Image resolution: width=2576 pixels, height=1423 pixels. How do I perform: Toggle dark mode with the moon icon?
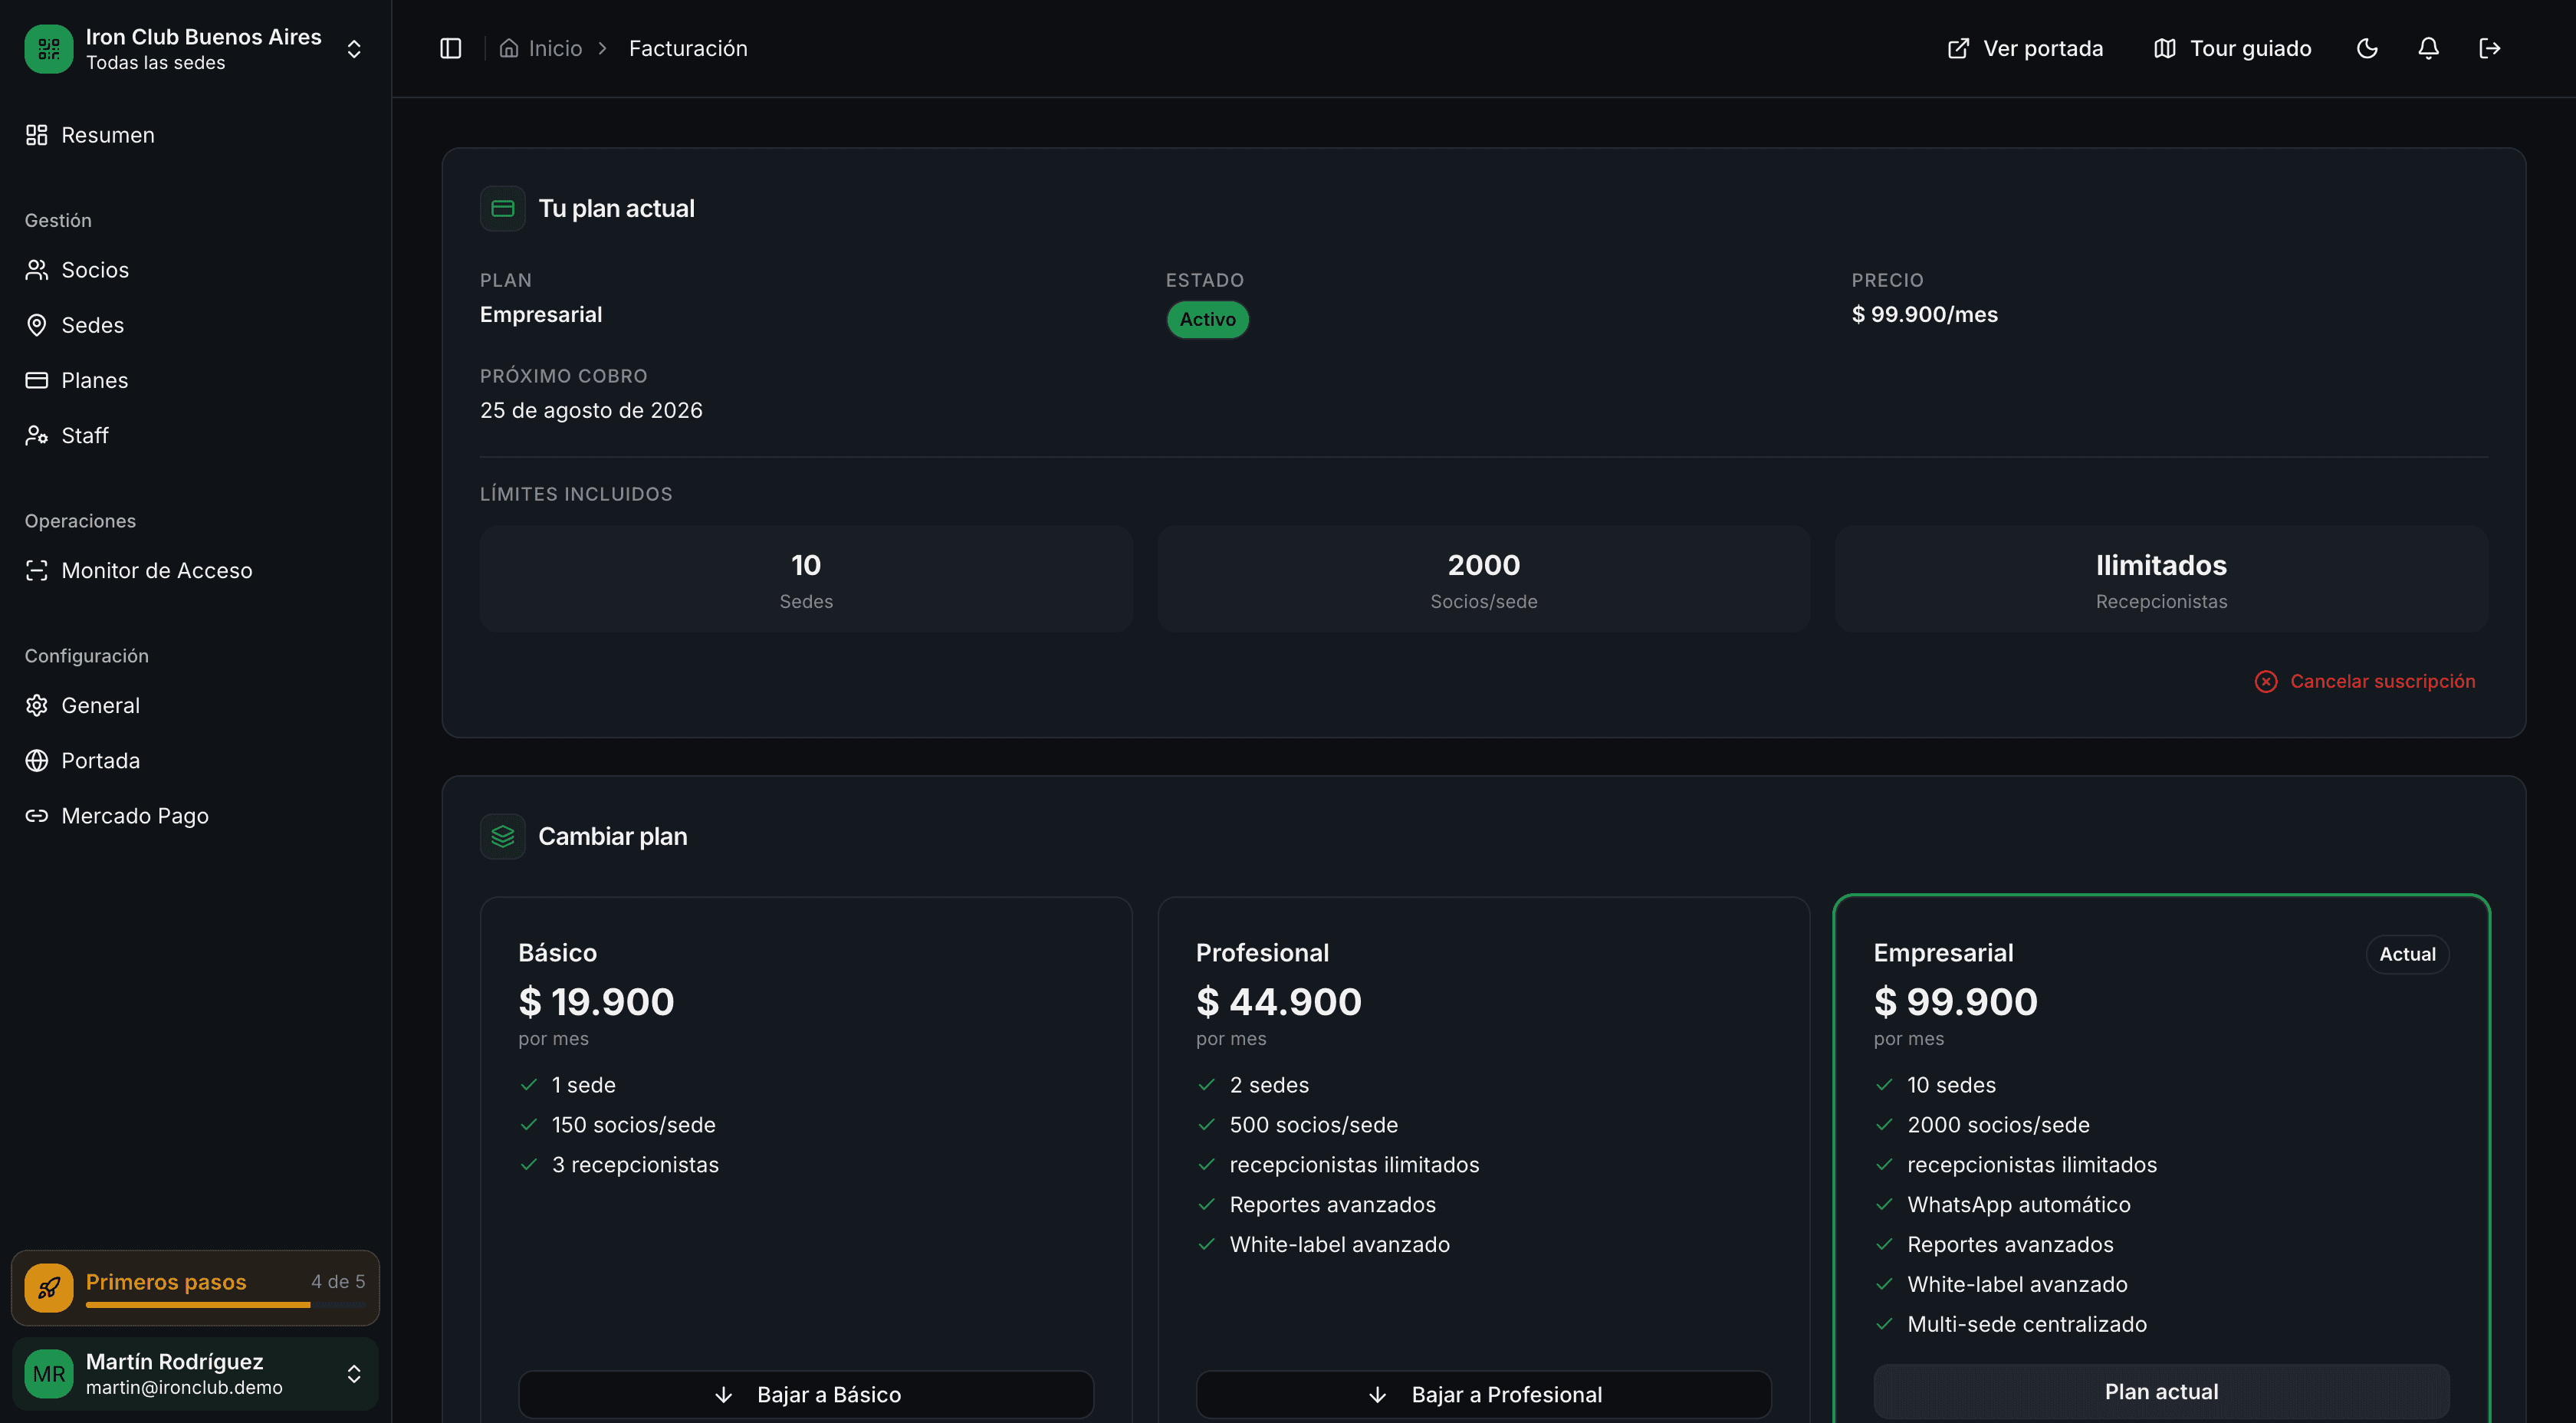[2366, 47]
